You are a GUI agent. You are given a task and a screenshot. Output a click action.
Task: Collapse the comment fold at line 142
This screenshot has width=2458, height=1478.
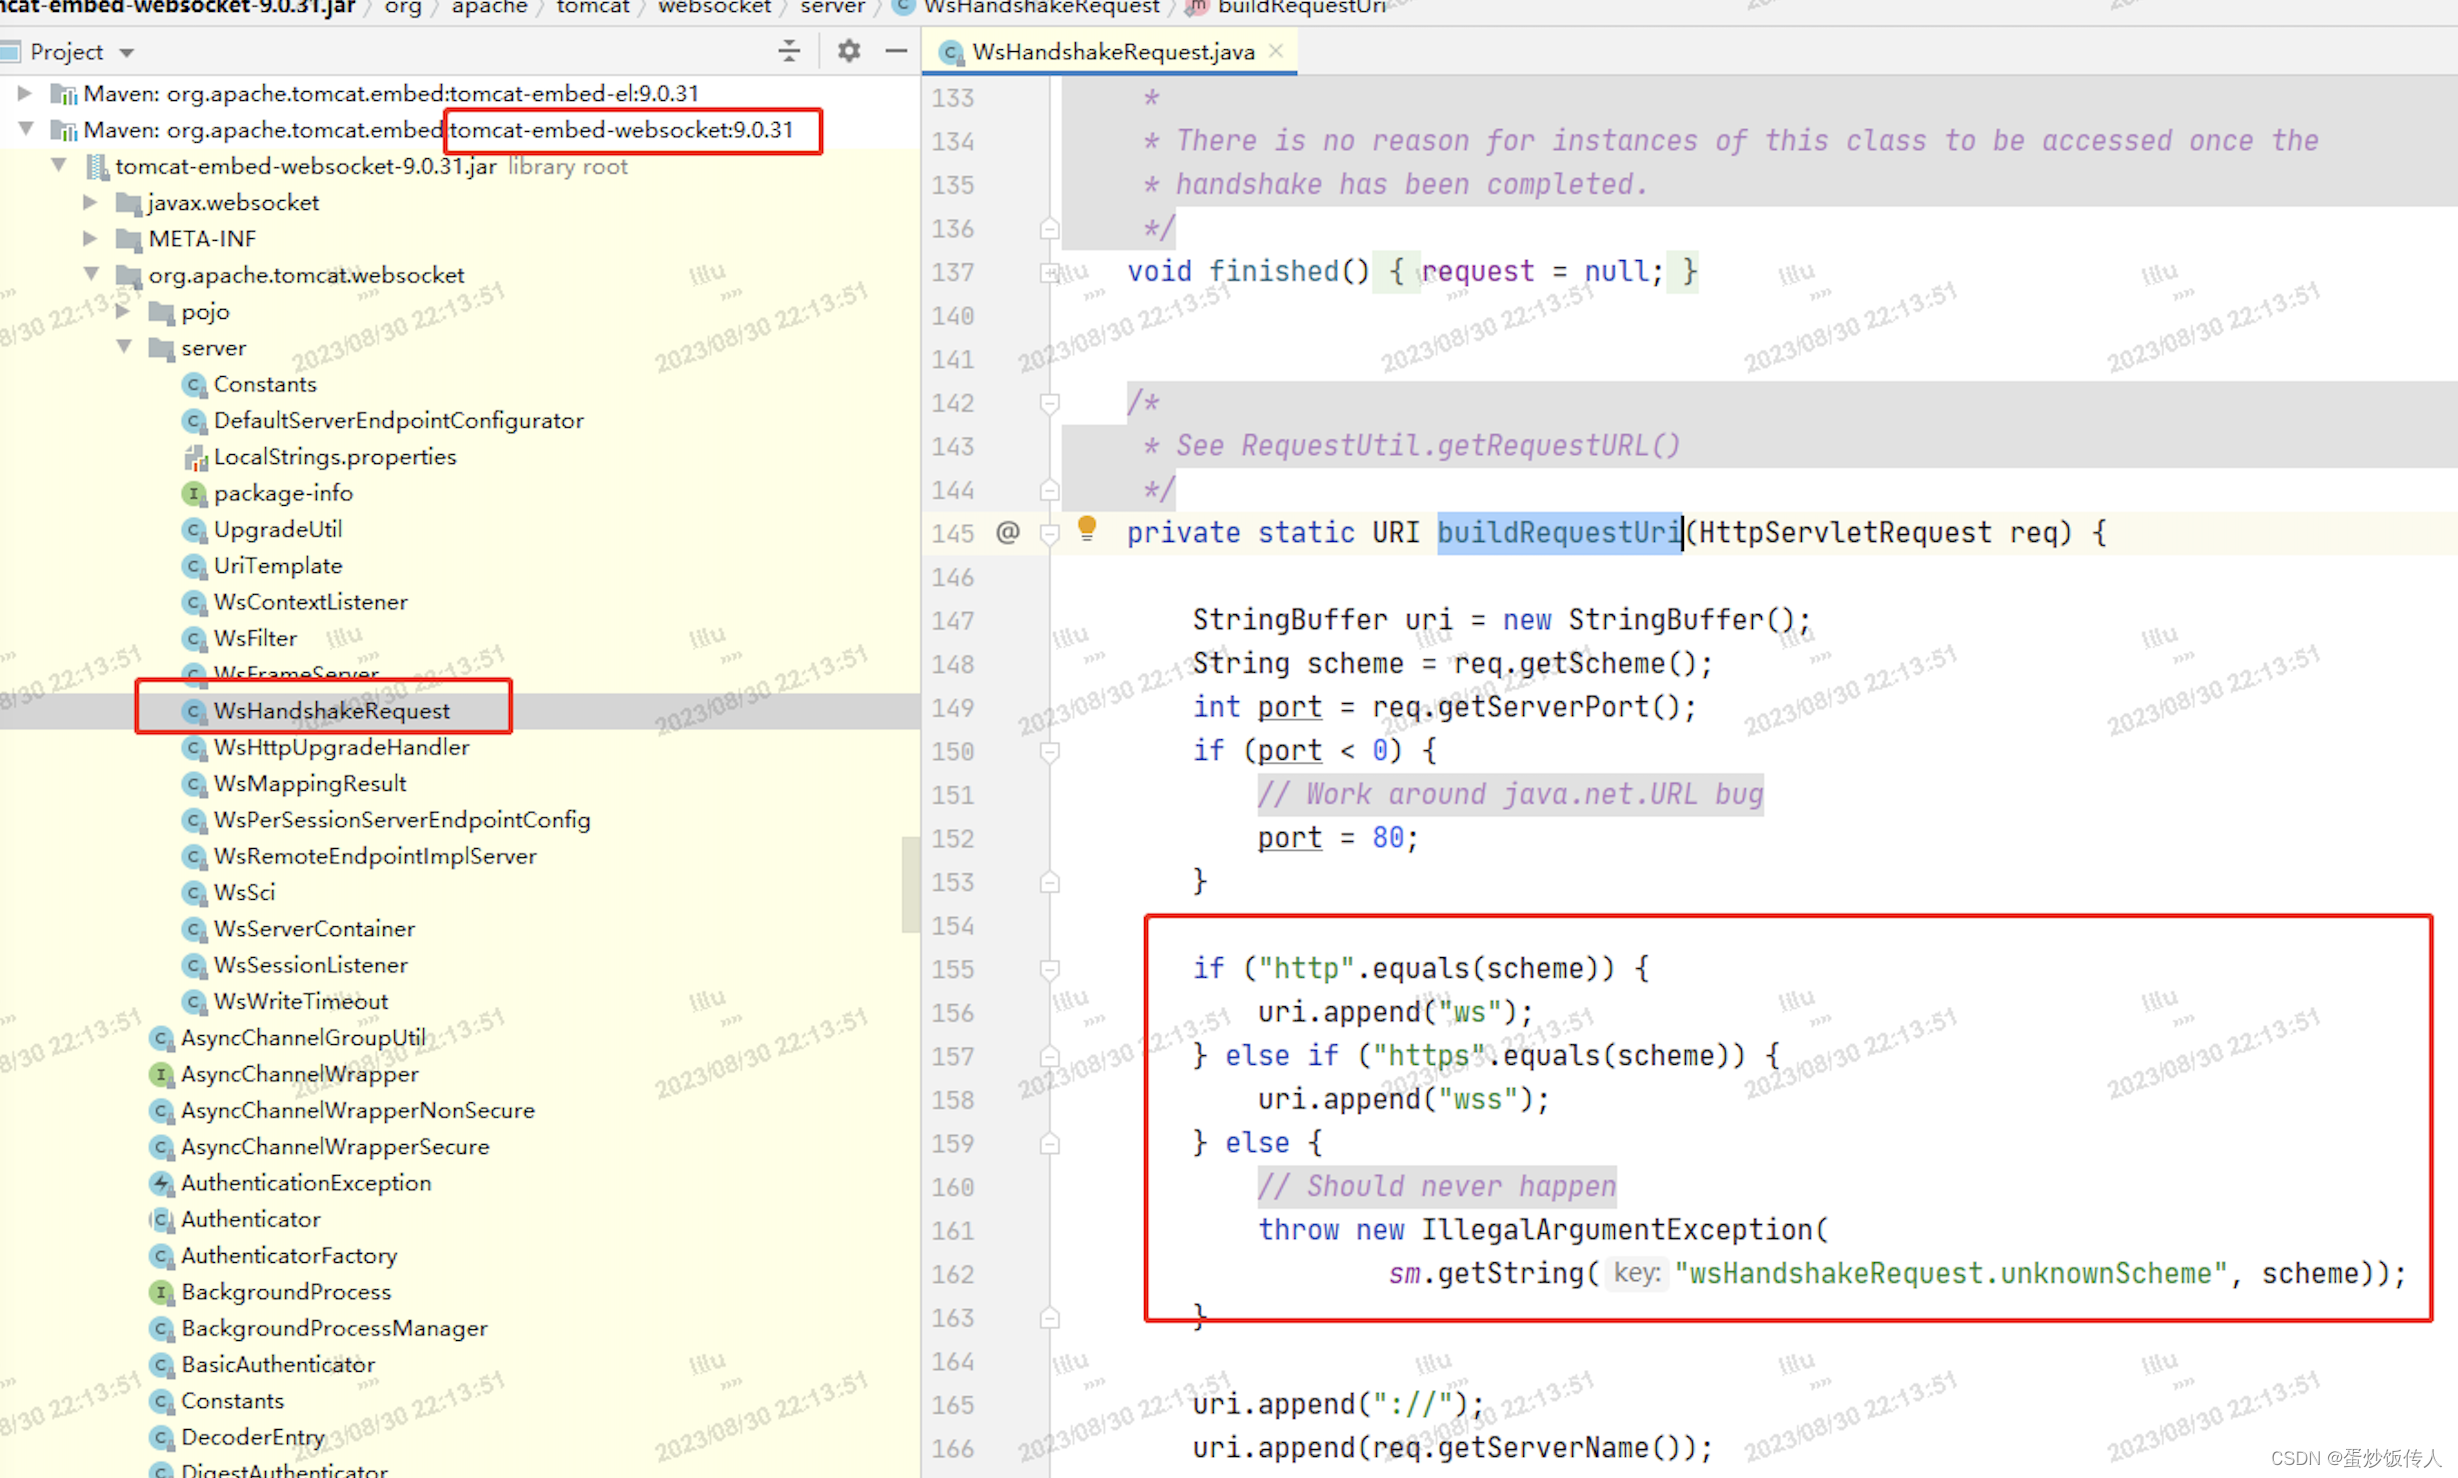point(1049,403)
